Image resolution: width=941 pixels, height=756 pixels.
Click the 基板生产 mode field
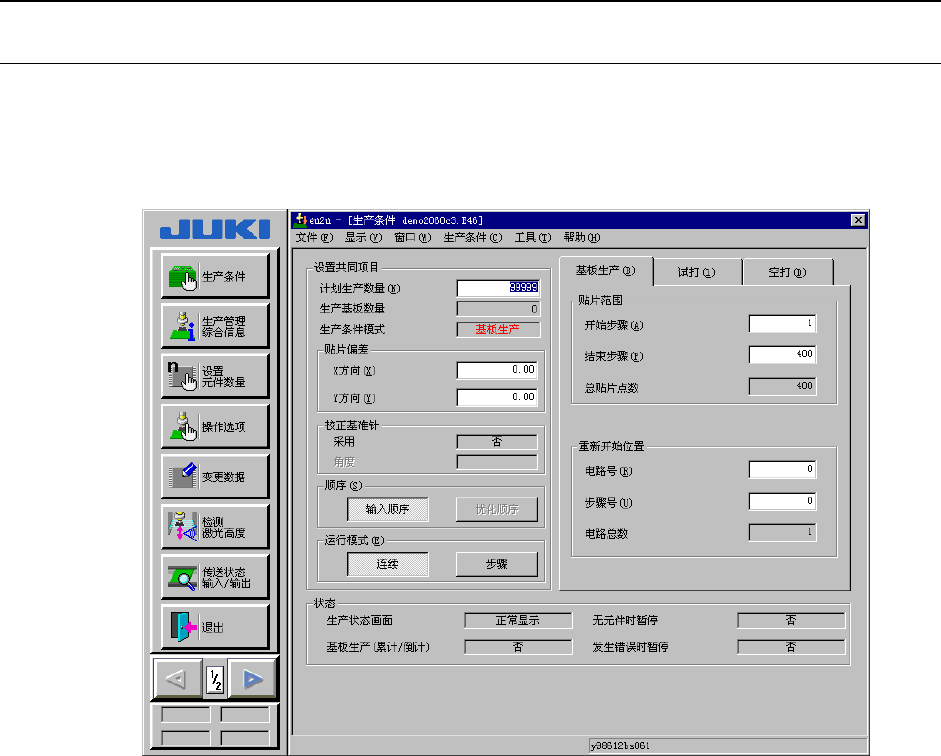coord(498,329)
